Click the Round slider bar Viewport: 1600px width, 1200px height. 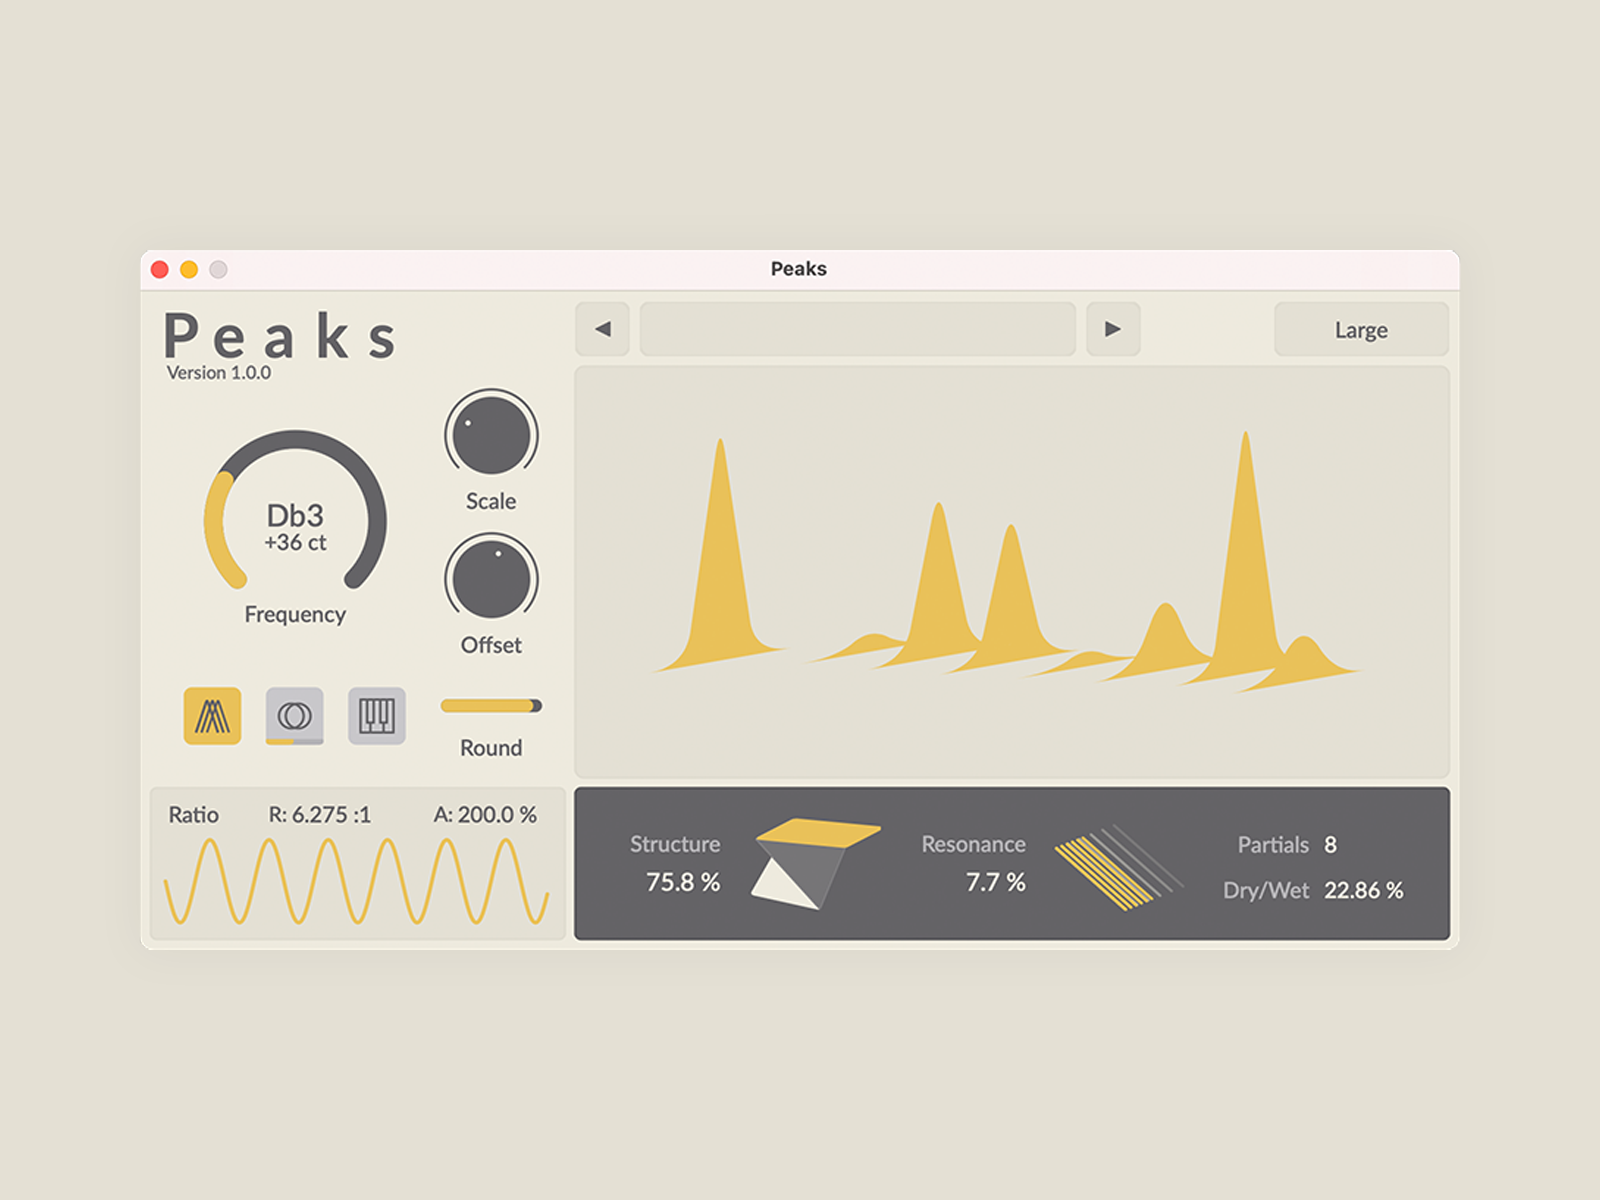tap(491, 706)
